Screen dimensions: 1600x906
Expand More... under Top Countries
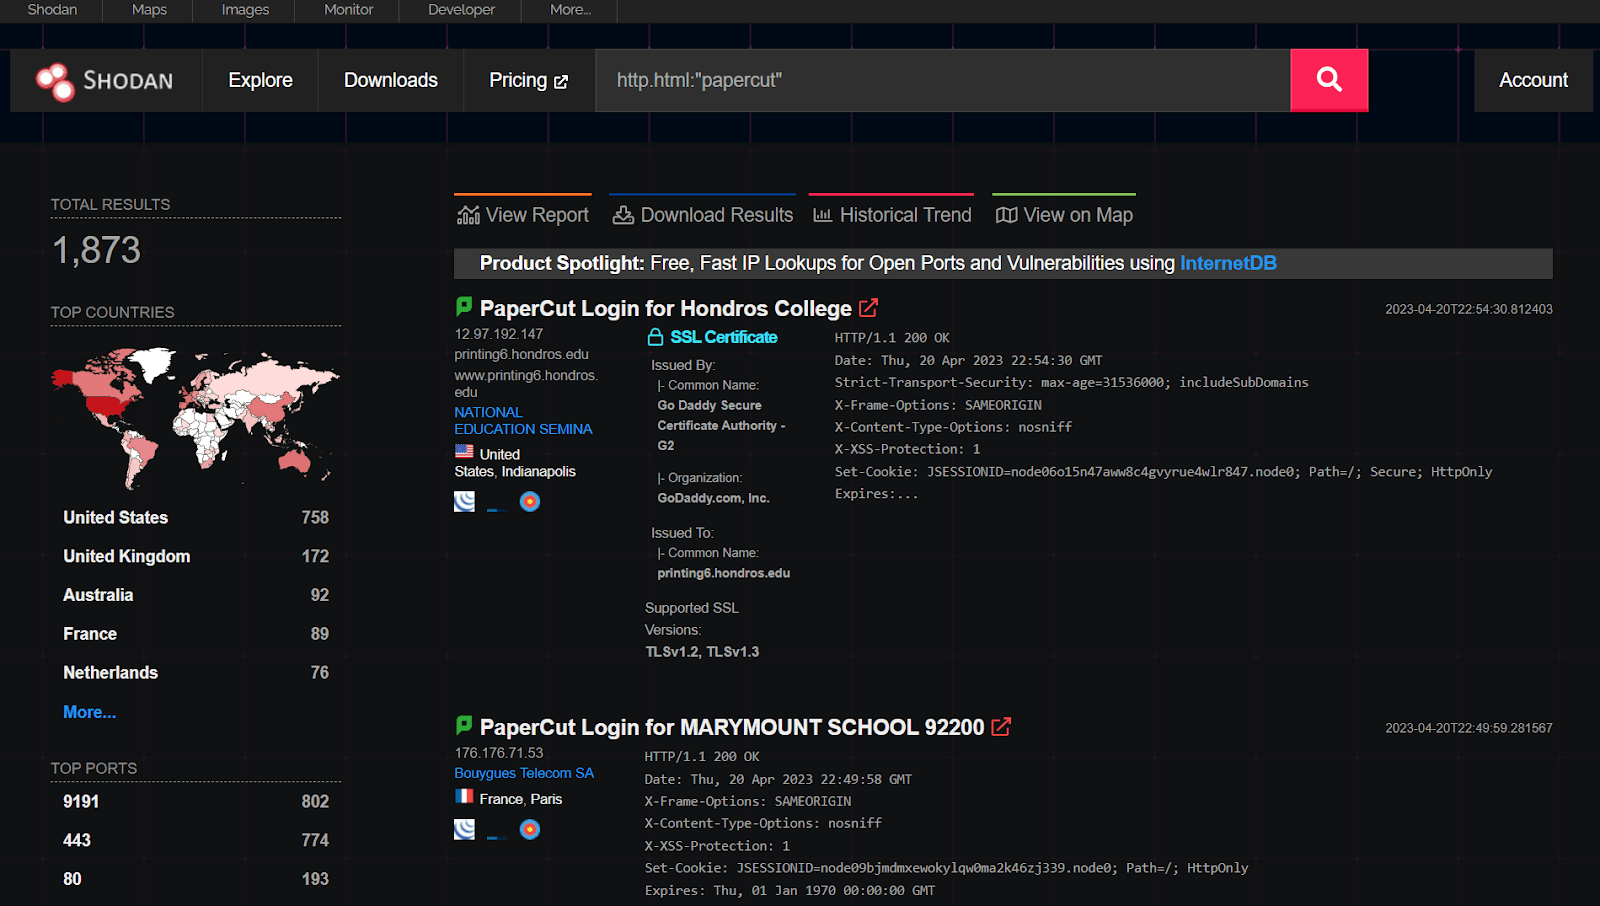[x=90, y=712]
